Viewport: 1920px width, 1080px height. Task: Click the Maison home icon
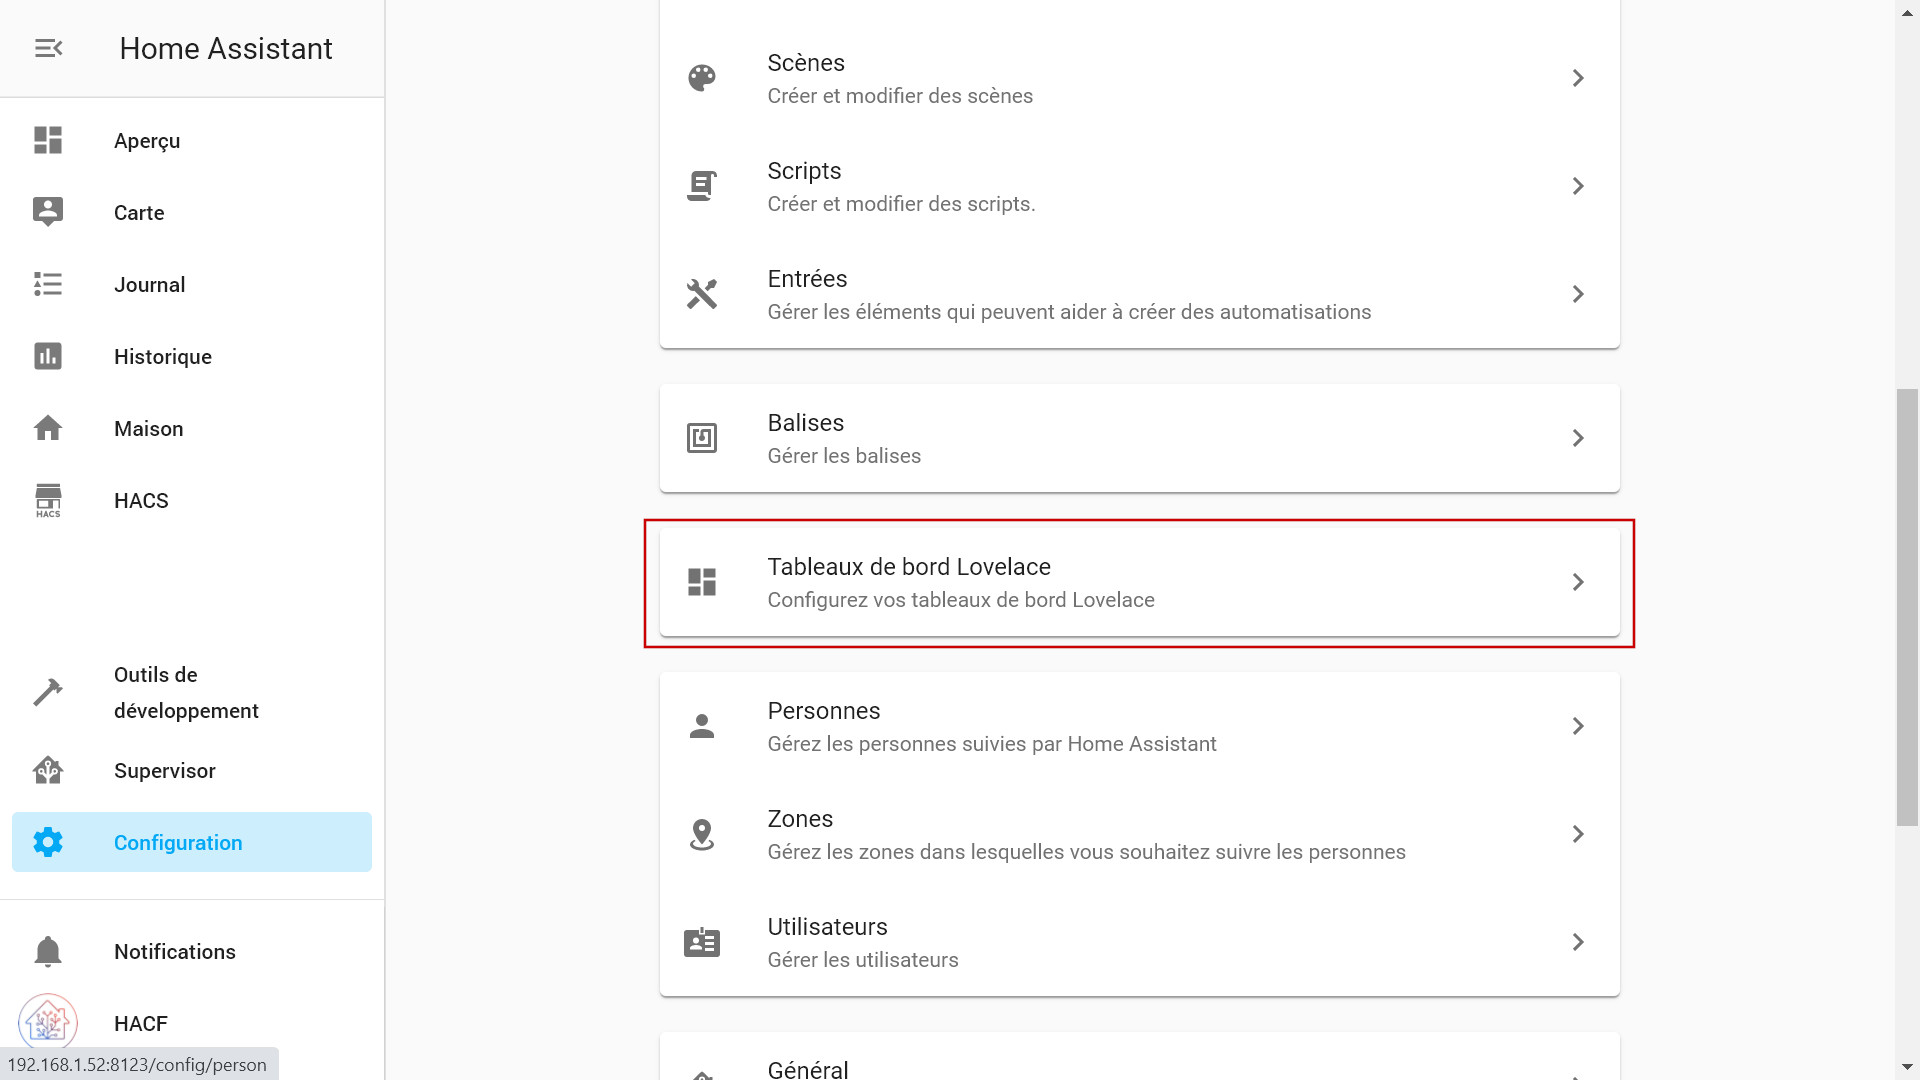48,428
